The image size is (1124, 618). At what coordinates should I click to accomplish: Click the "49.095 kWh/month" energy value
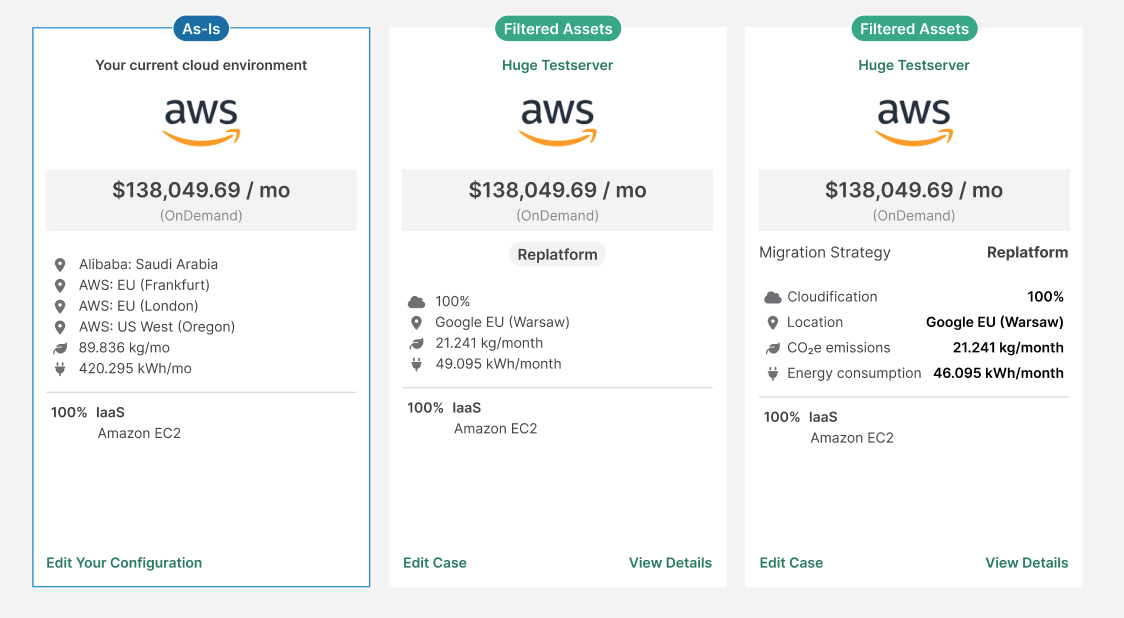tap(498, 364)
